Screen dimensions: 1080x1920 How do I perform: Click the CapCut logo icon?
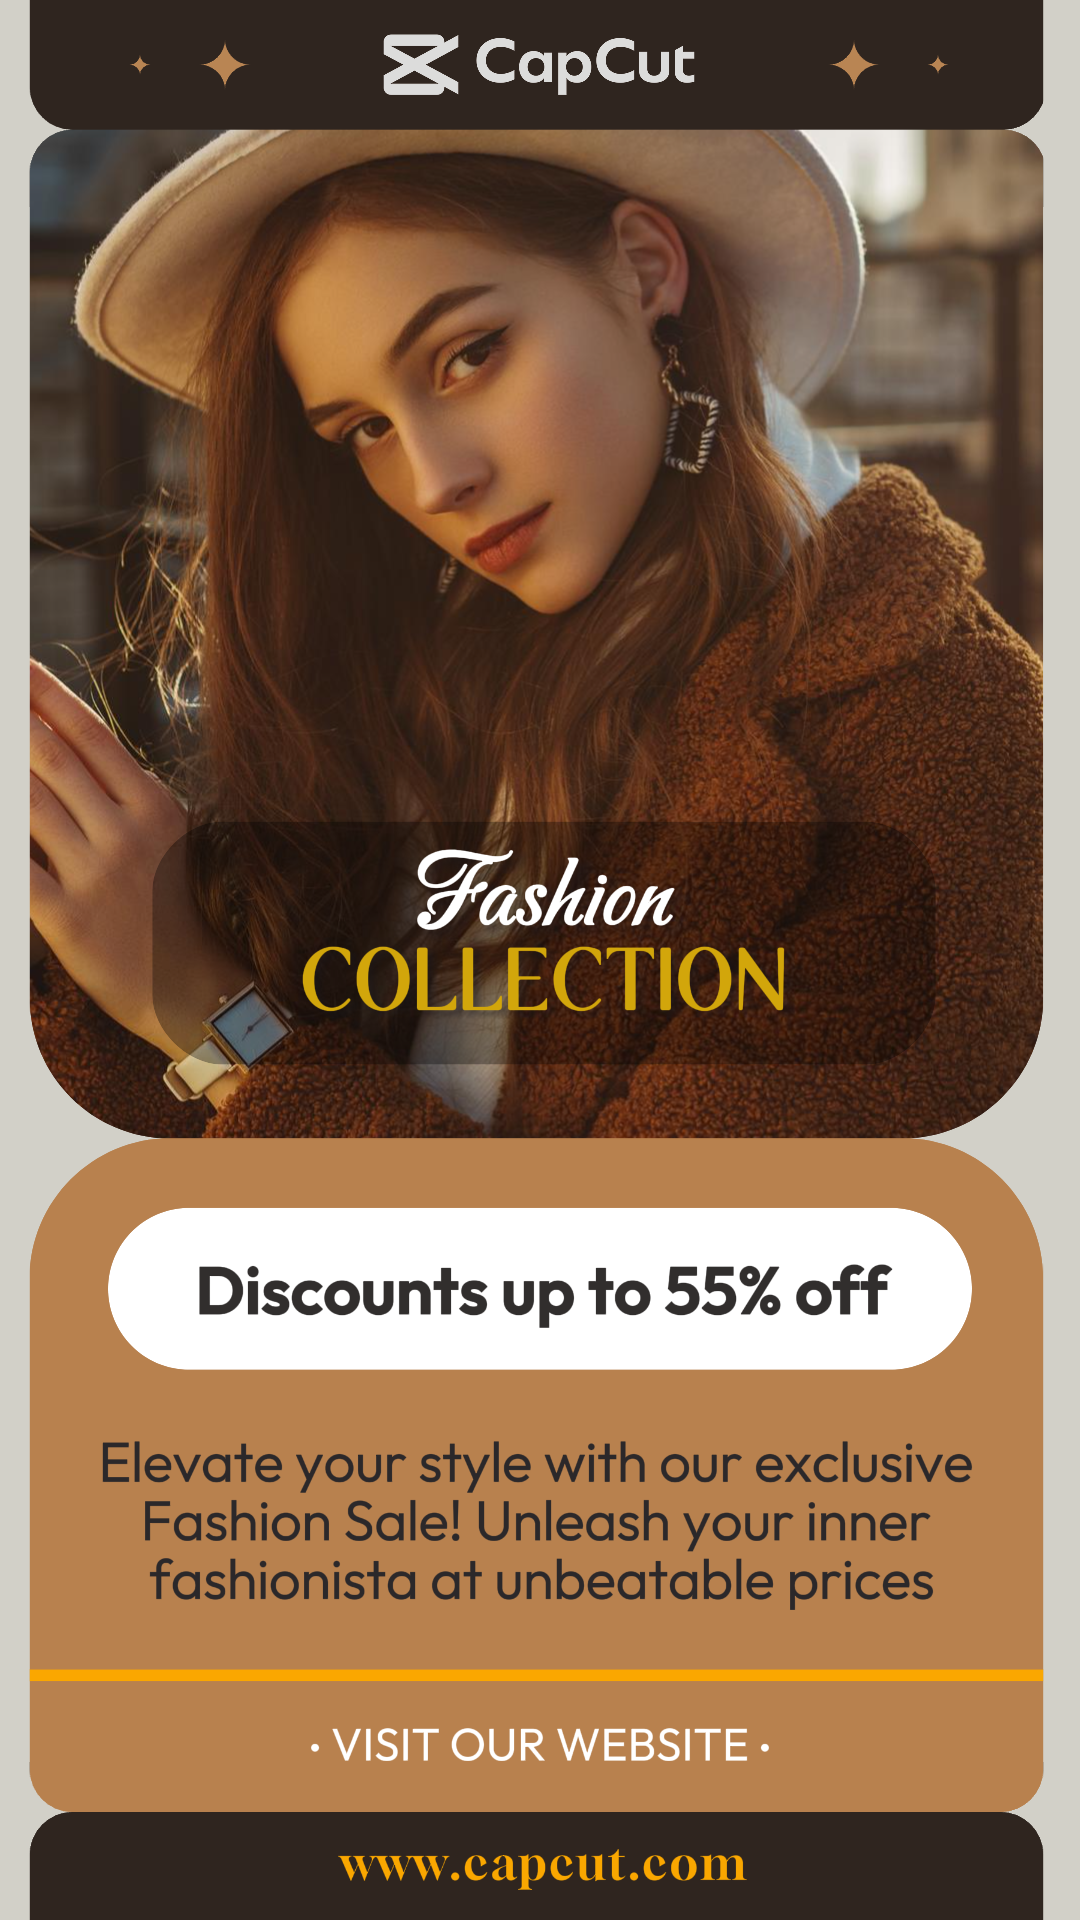click(x=421, y=65)
